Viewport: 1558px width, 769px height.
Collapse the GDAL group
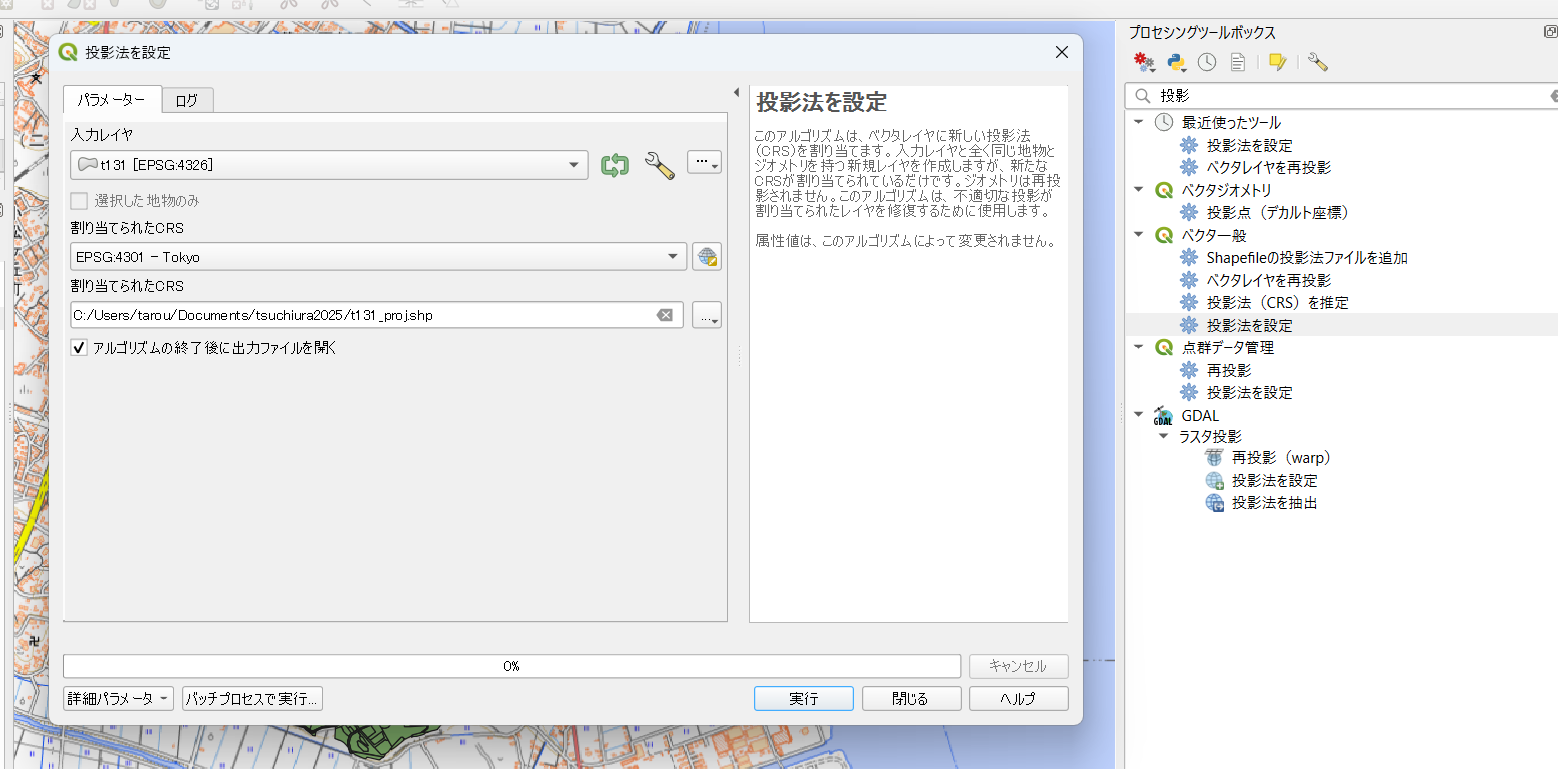(x=1138, y=415)
